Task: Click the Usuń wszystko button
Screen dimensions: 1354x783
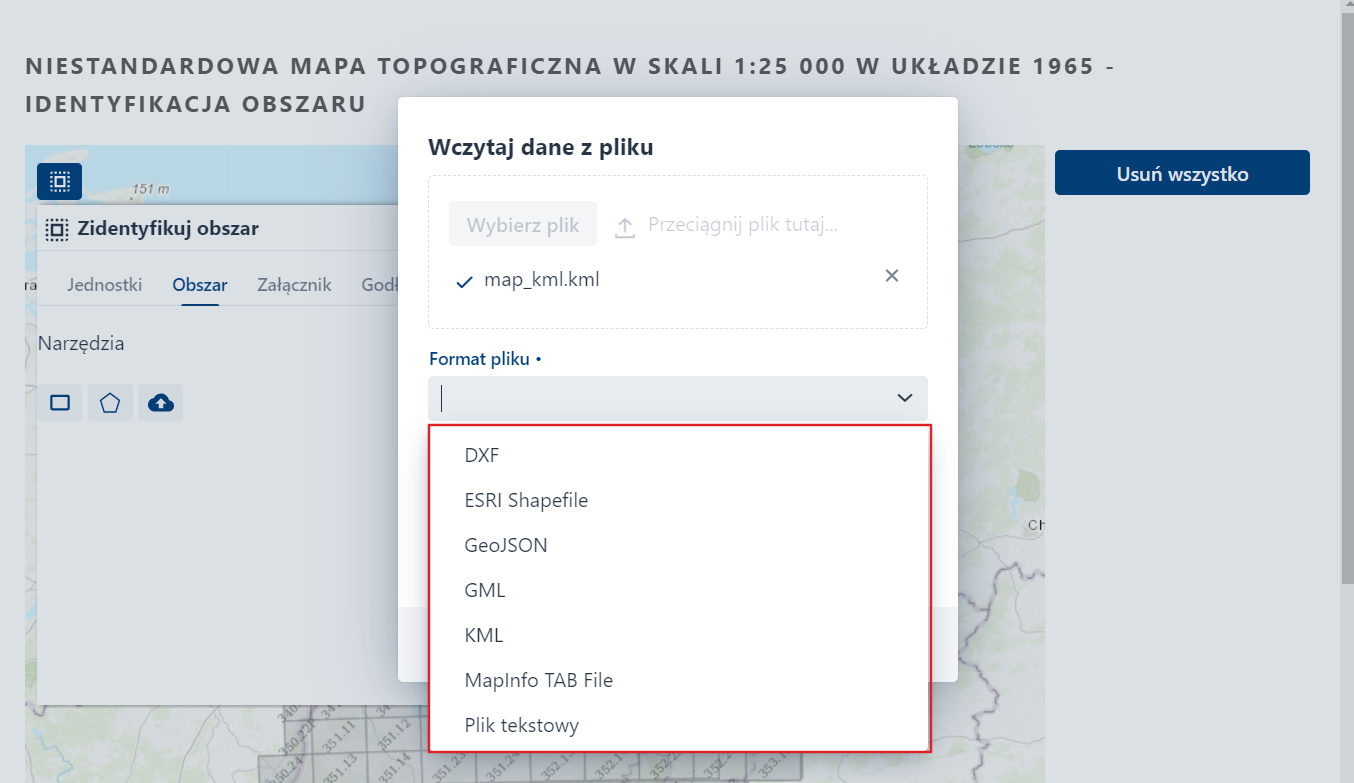Action: click(1181, 172)
